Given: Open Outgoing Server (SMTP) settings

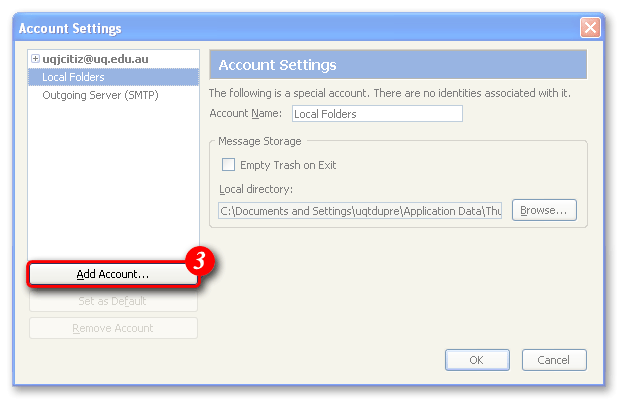Looking at the screenshot, I should (100, 95).
